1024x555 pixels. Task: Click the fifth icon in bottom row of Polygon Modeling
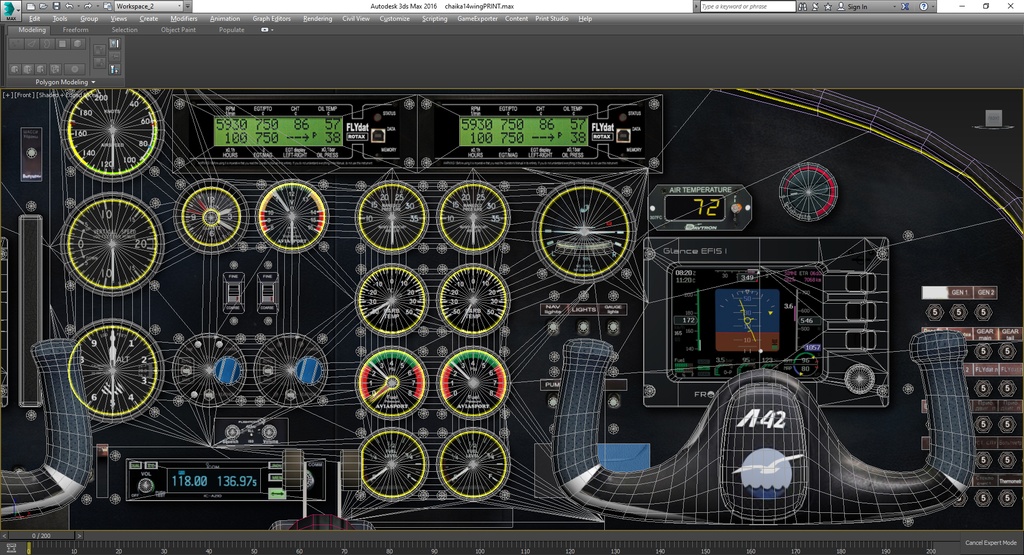coord(74,69)
